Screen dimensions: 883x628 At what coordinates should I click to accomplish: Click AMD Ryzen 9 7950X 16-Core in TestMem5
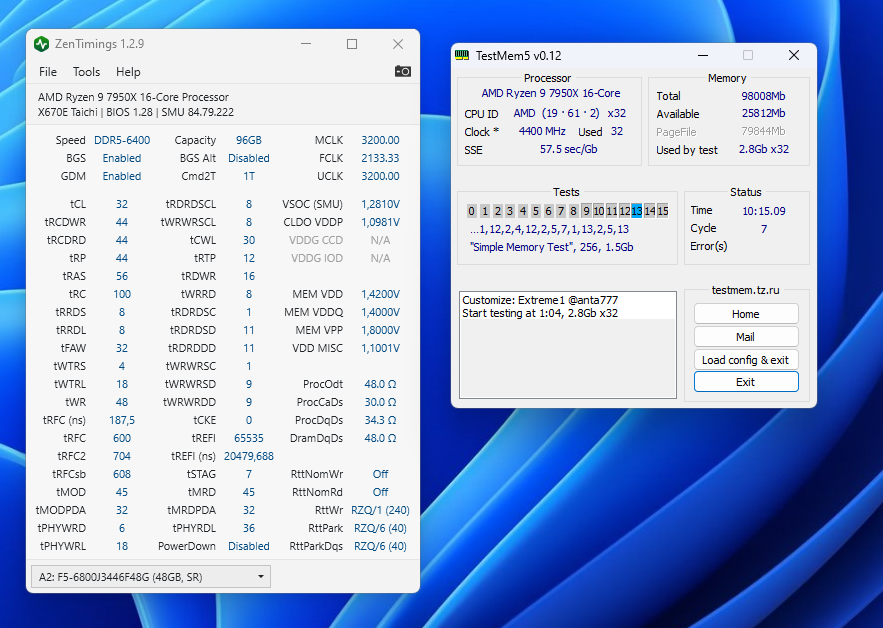coord(550,93)
